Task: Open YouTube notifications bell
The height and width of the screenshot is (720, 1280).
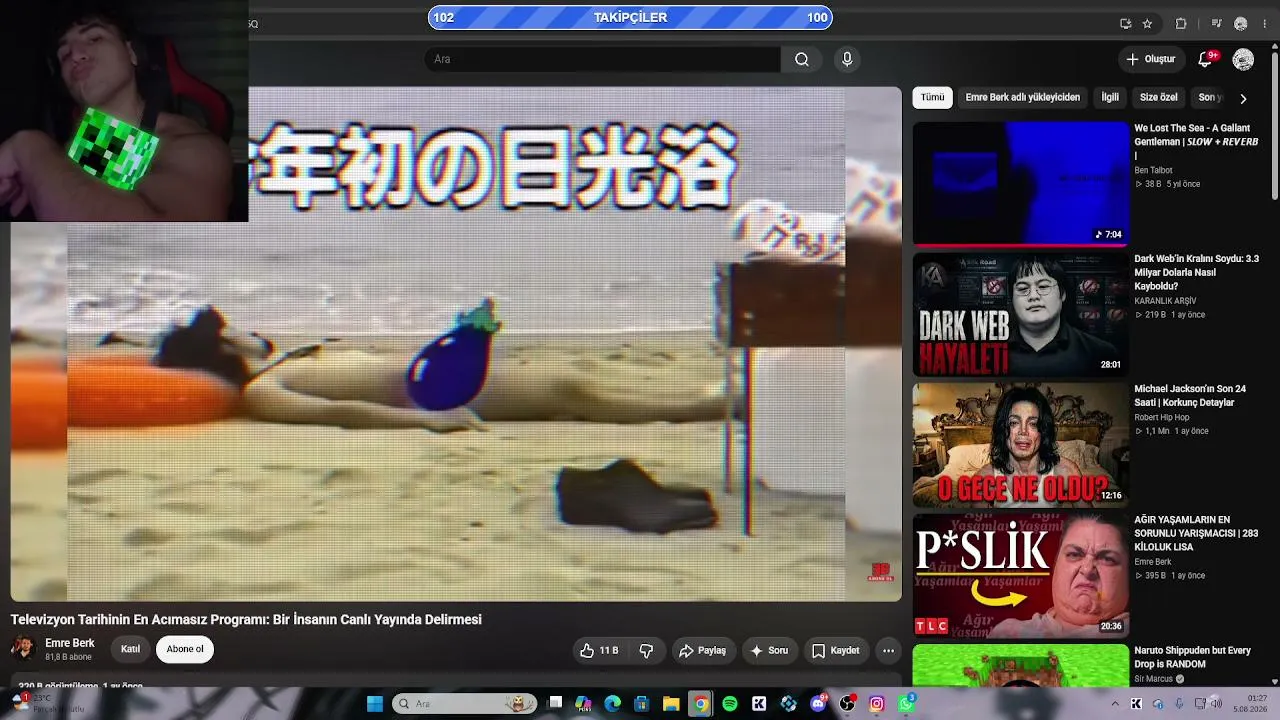Action: [x=1205, y=59]
